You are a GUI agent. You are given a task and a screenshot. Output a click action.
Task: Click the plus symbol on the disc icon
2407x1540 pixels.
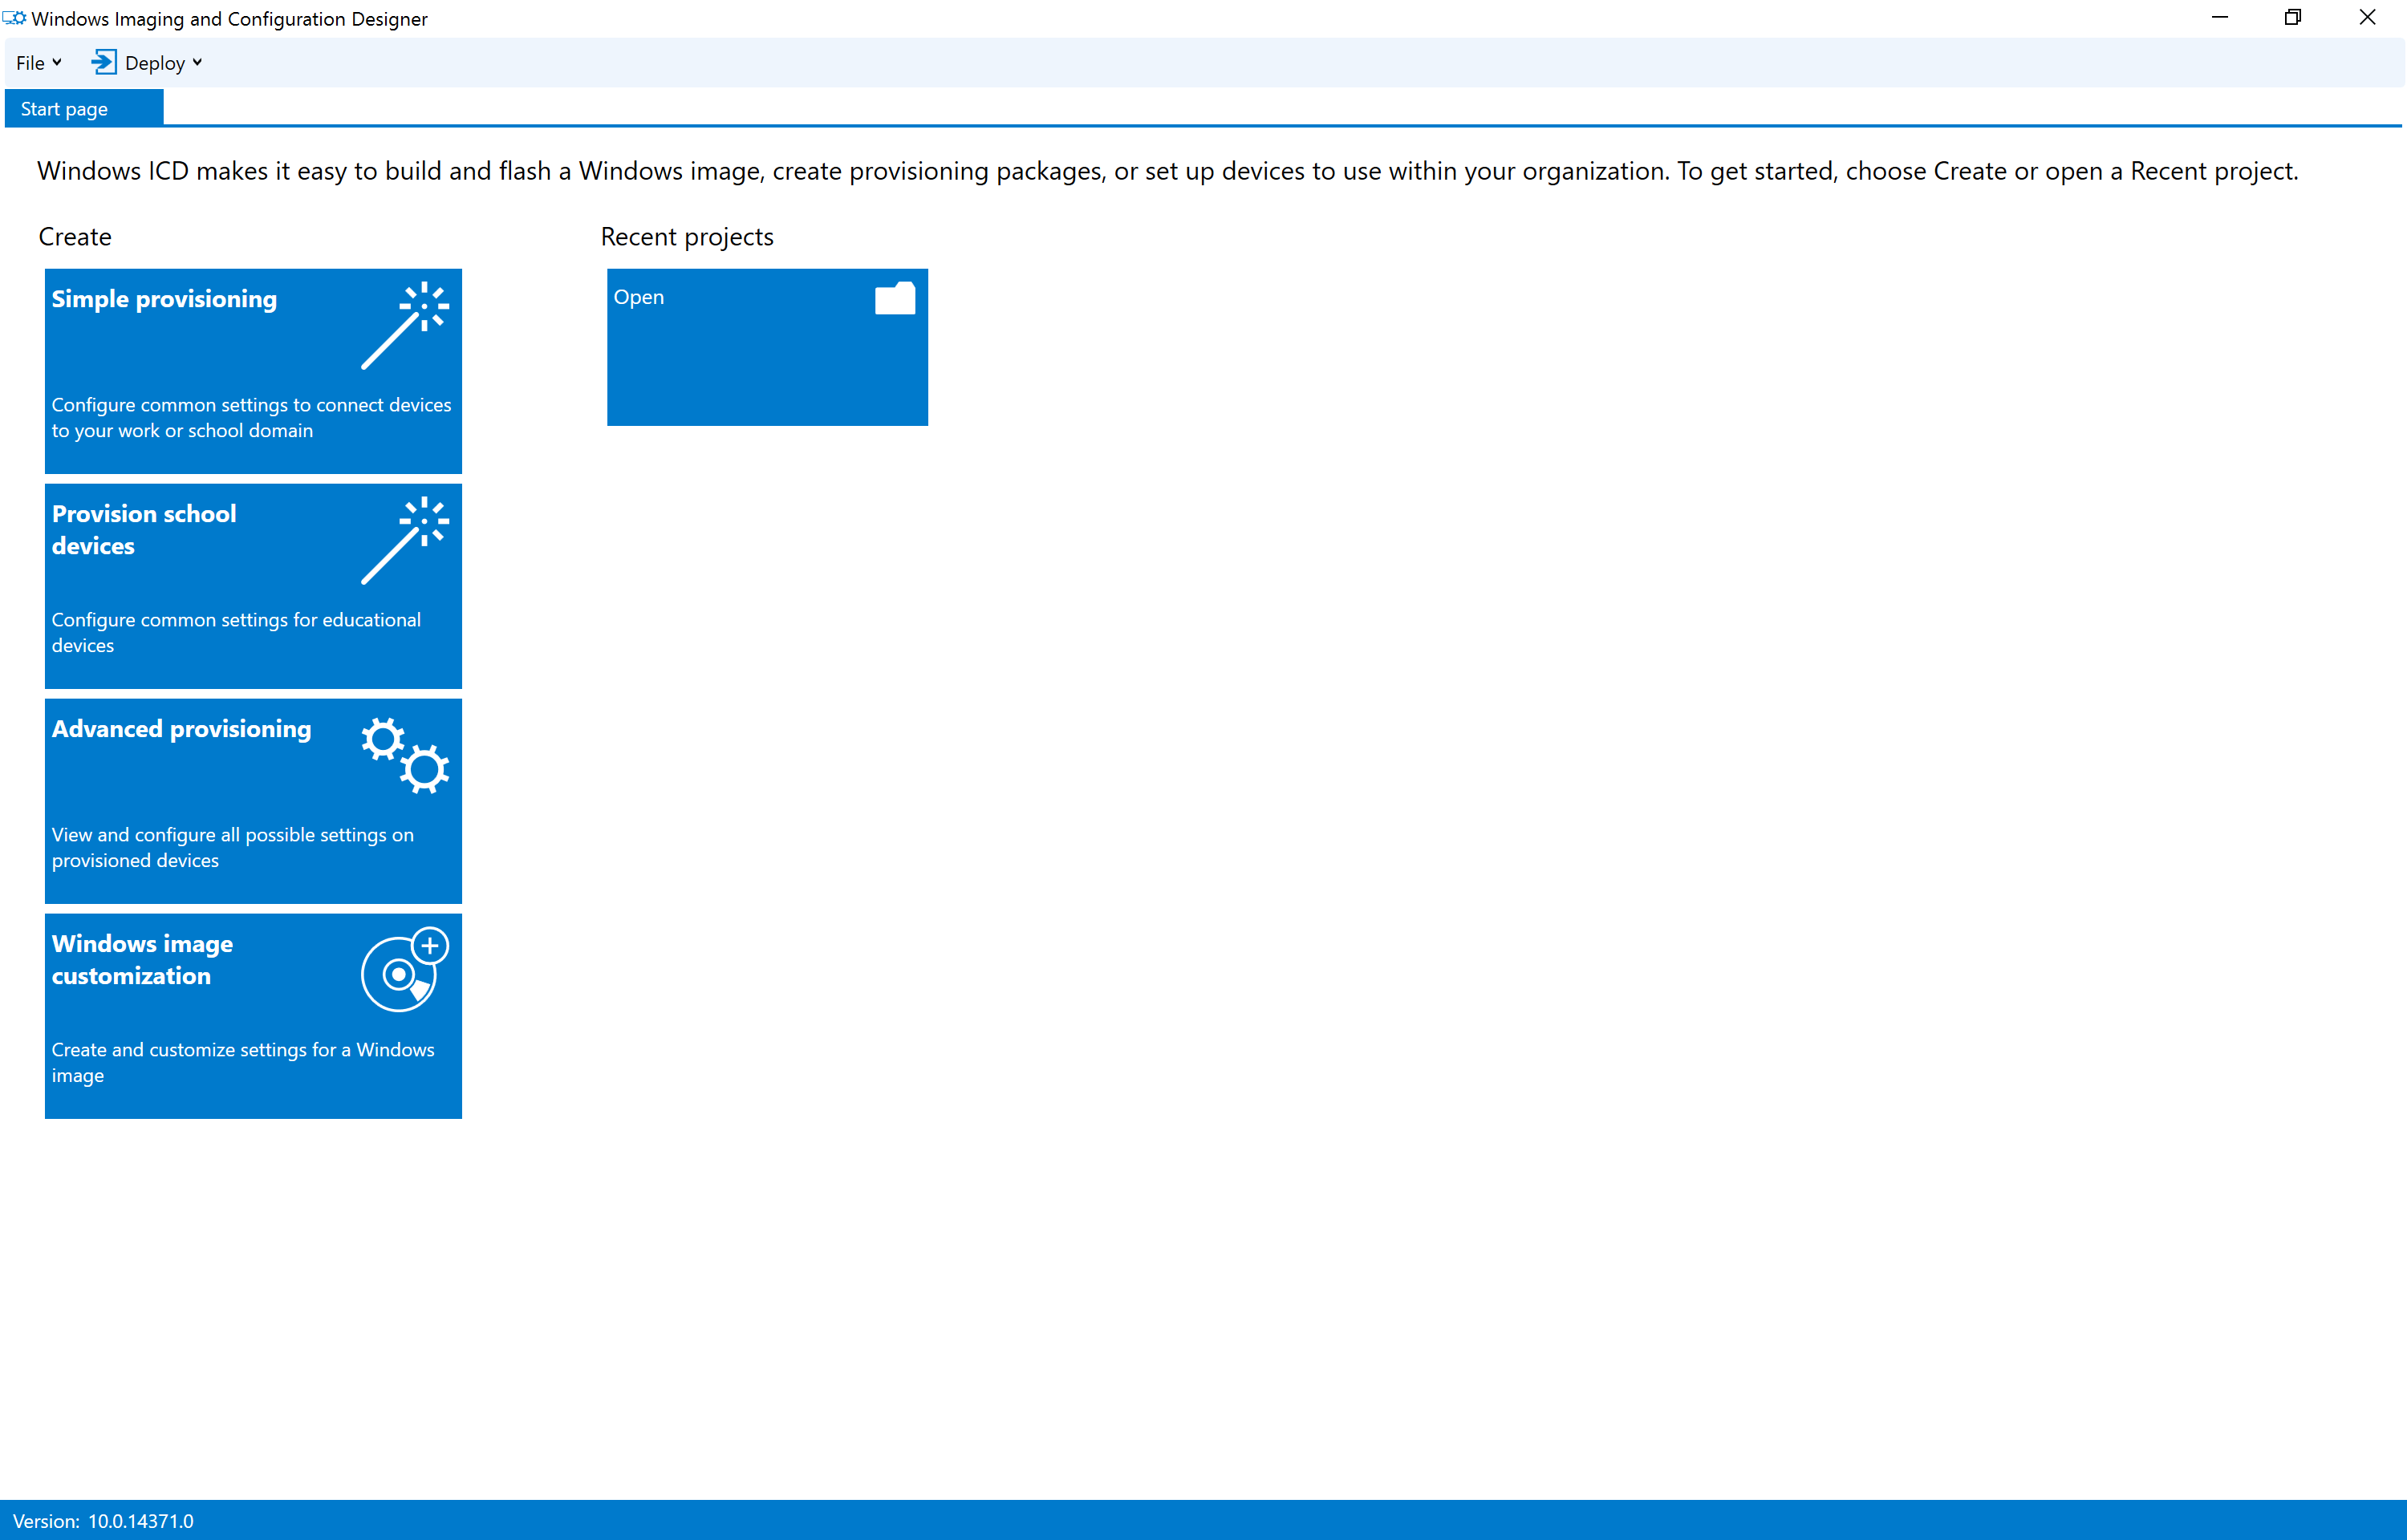click(429, 945)
